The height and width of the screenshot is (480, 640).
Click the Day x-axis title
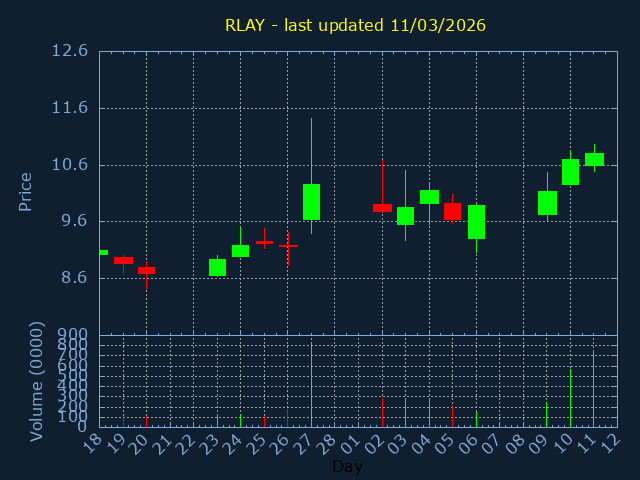pyautogui.click(x=347, y=466)
